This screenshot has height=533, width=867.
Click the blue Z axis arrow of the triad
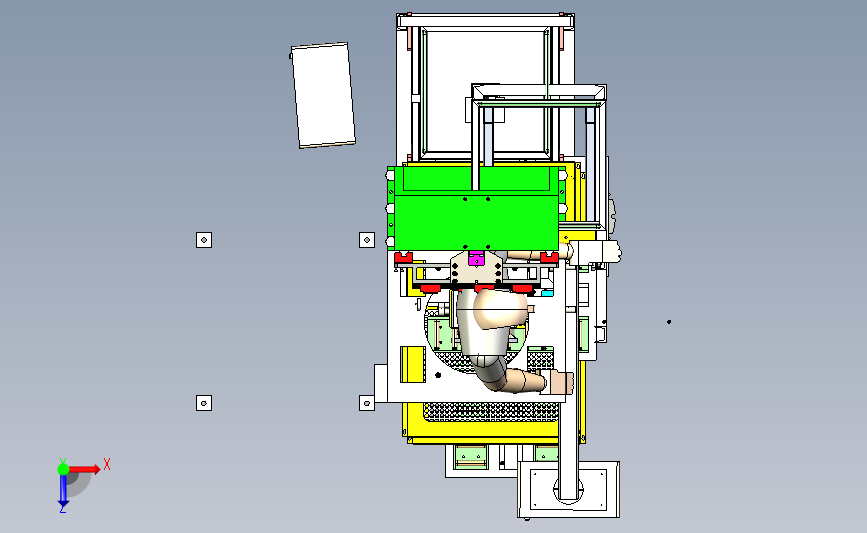click(63, 492)
